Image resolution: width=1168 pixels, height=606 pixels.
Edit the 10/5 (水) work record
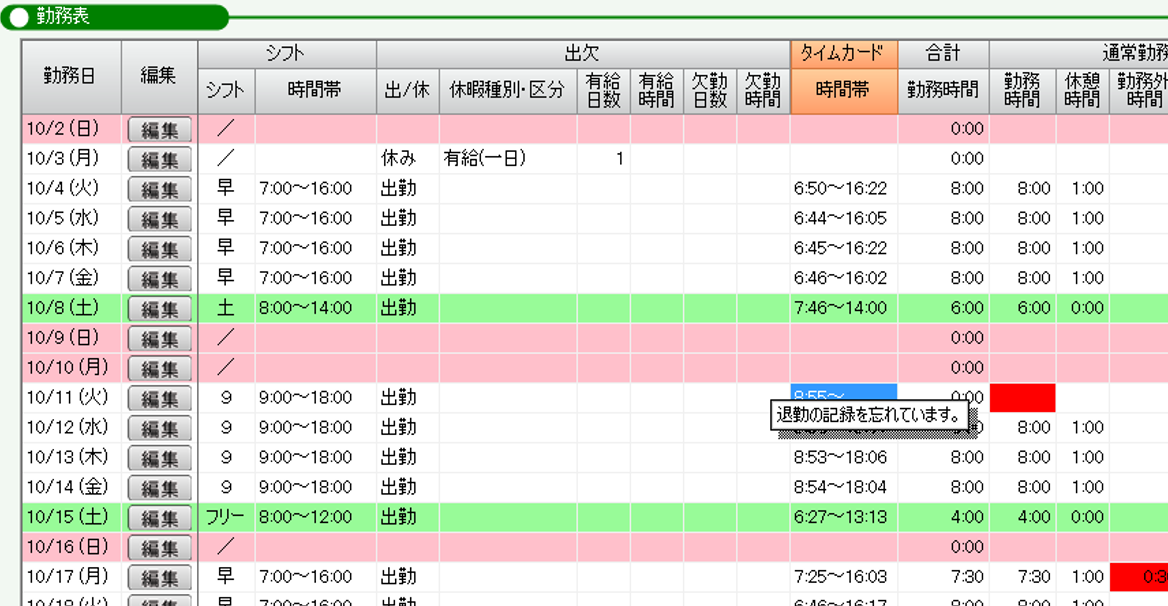pos(159,219)
